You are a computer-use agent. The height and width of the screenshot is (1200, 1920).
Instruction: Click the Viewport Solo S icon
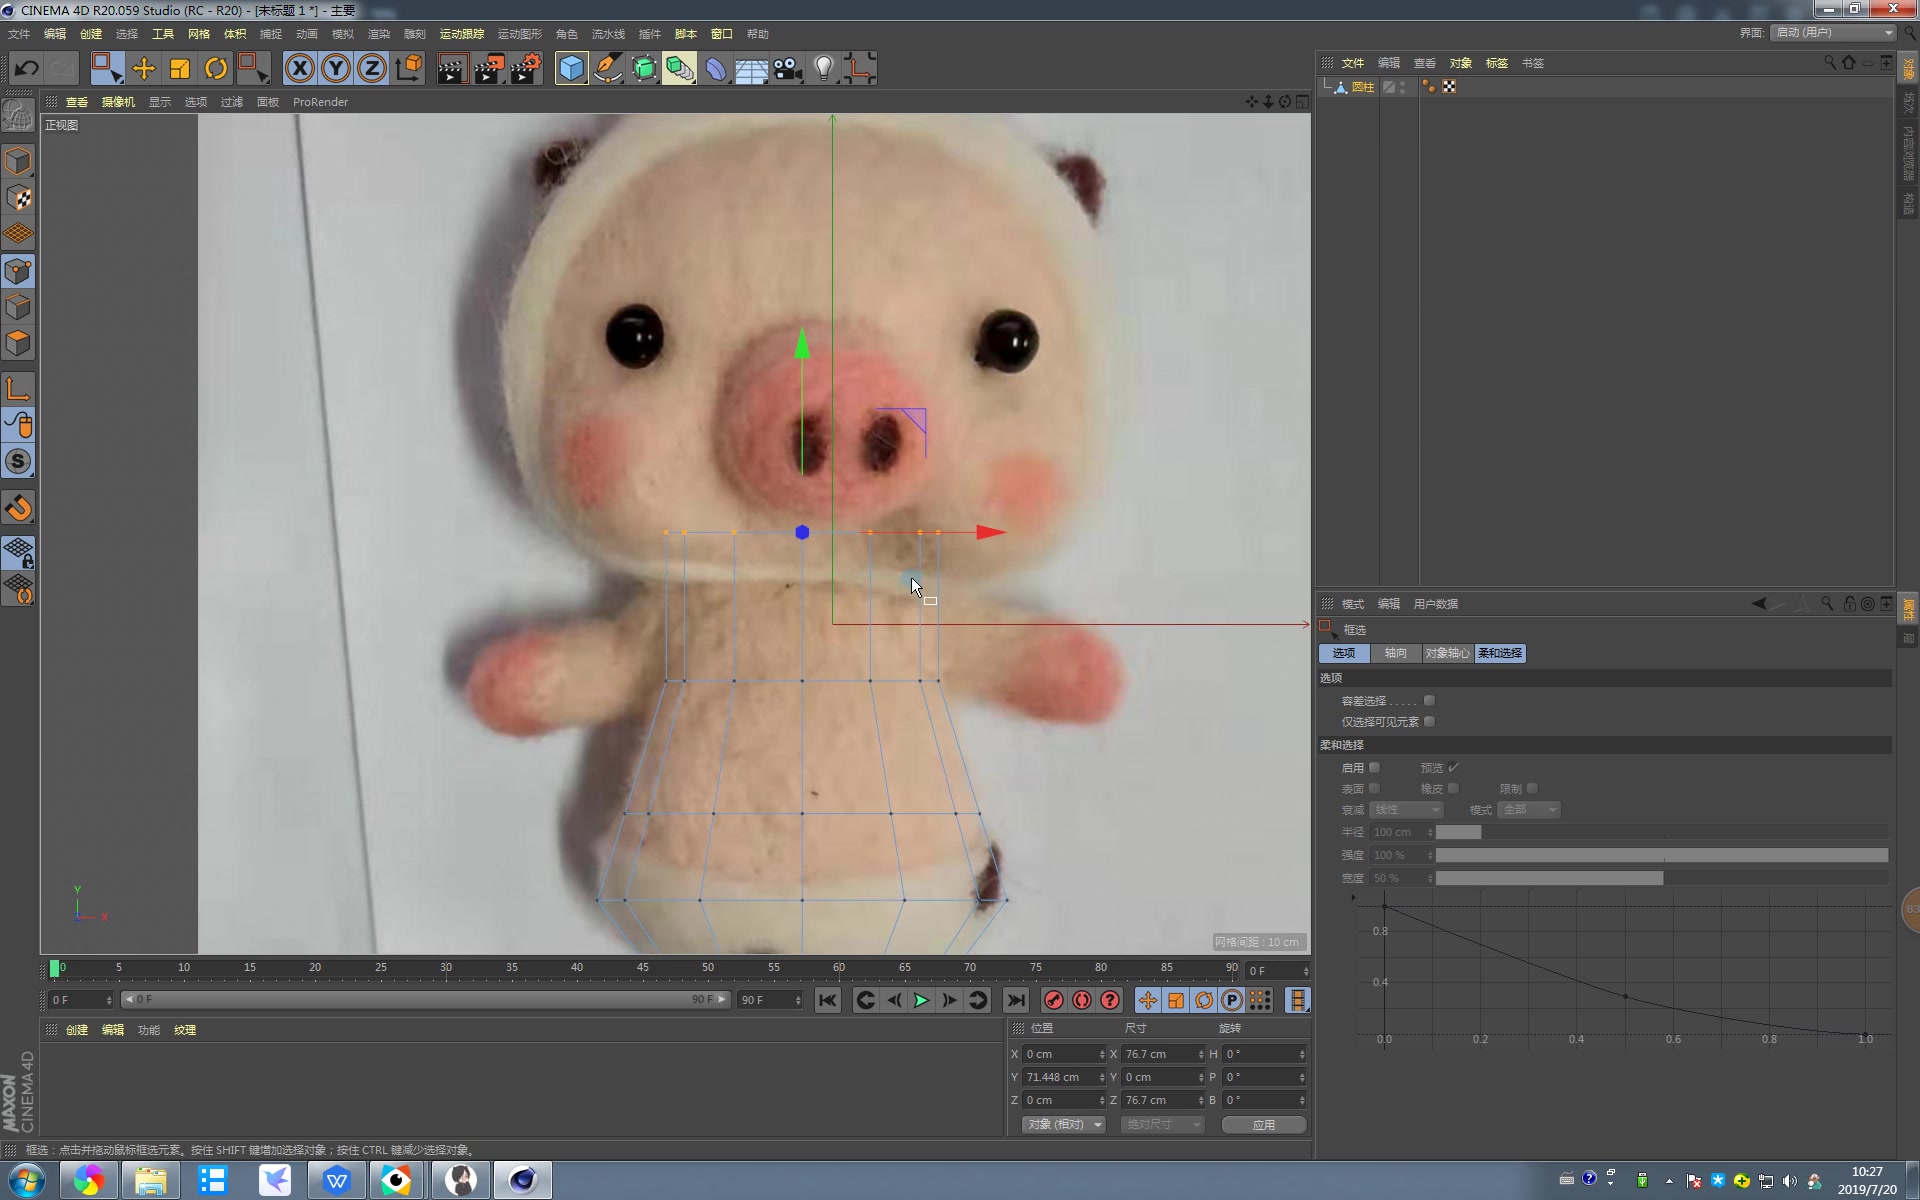coord(18,461)
